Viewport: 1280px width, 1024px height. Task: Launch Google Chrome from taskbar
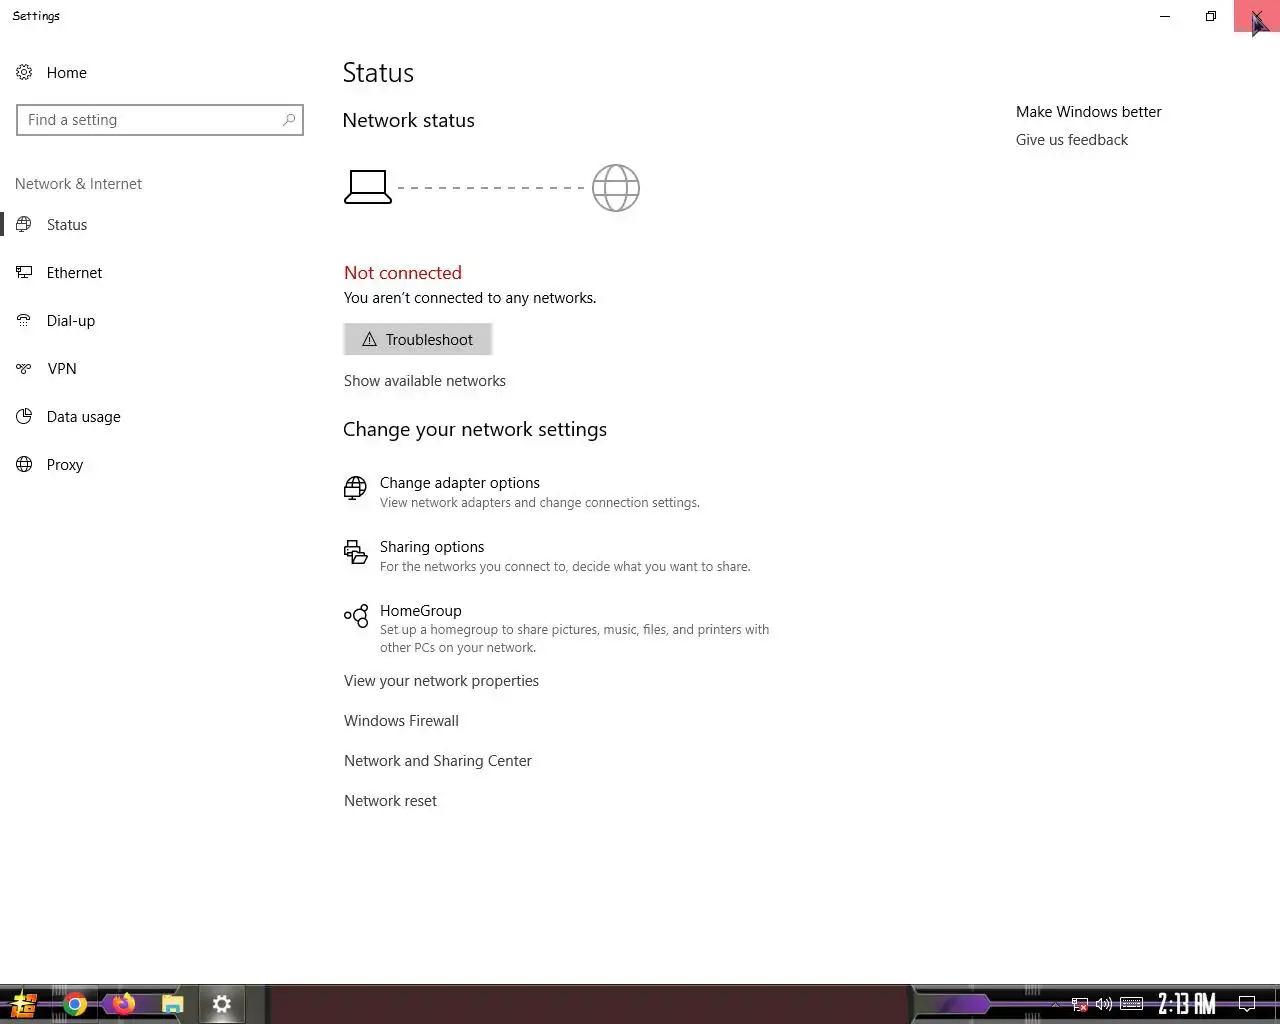(x=75, y=1004)
